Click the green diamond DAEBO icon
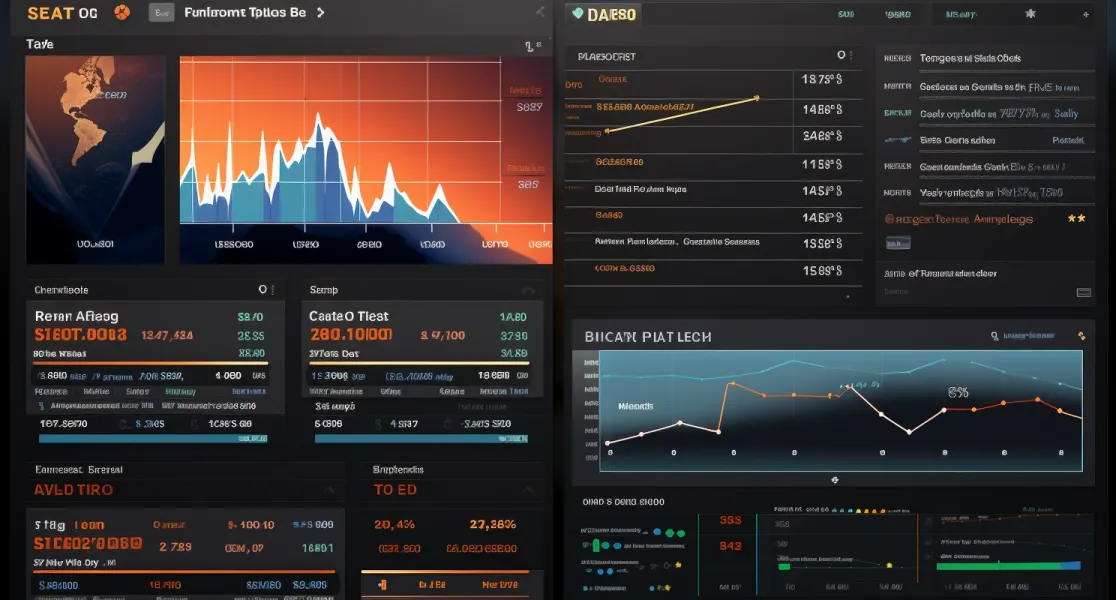Screen dimensions: 1116x600 click(x=577, y=14)
